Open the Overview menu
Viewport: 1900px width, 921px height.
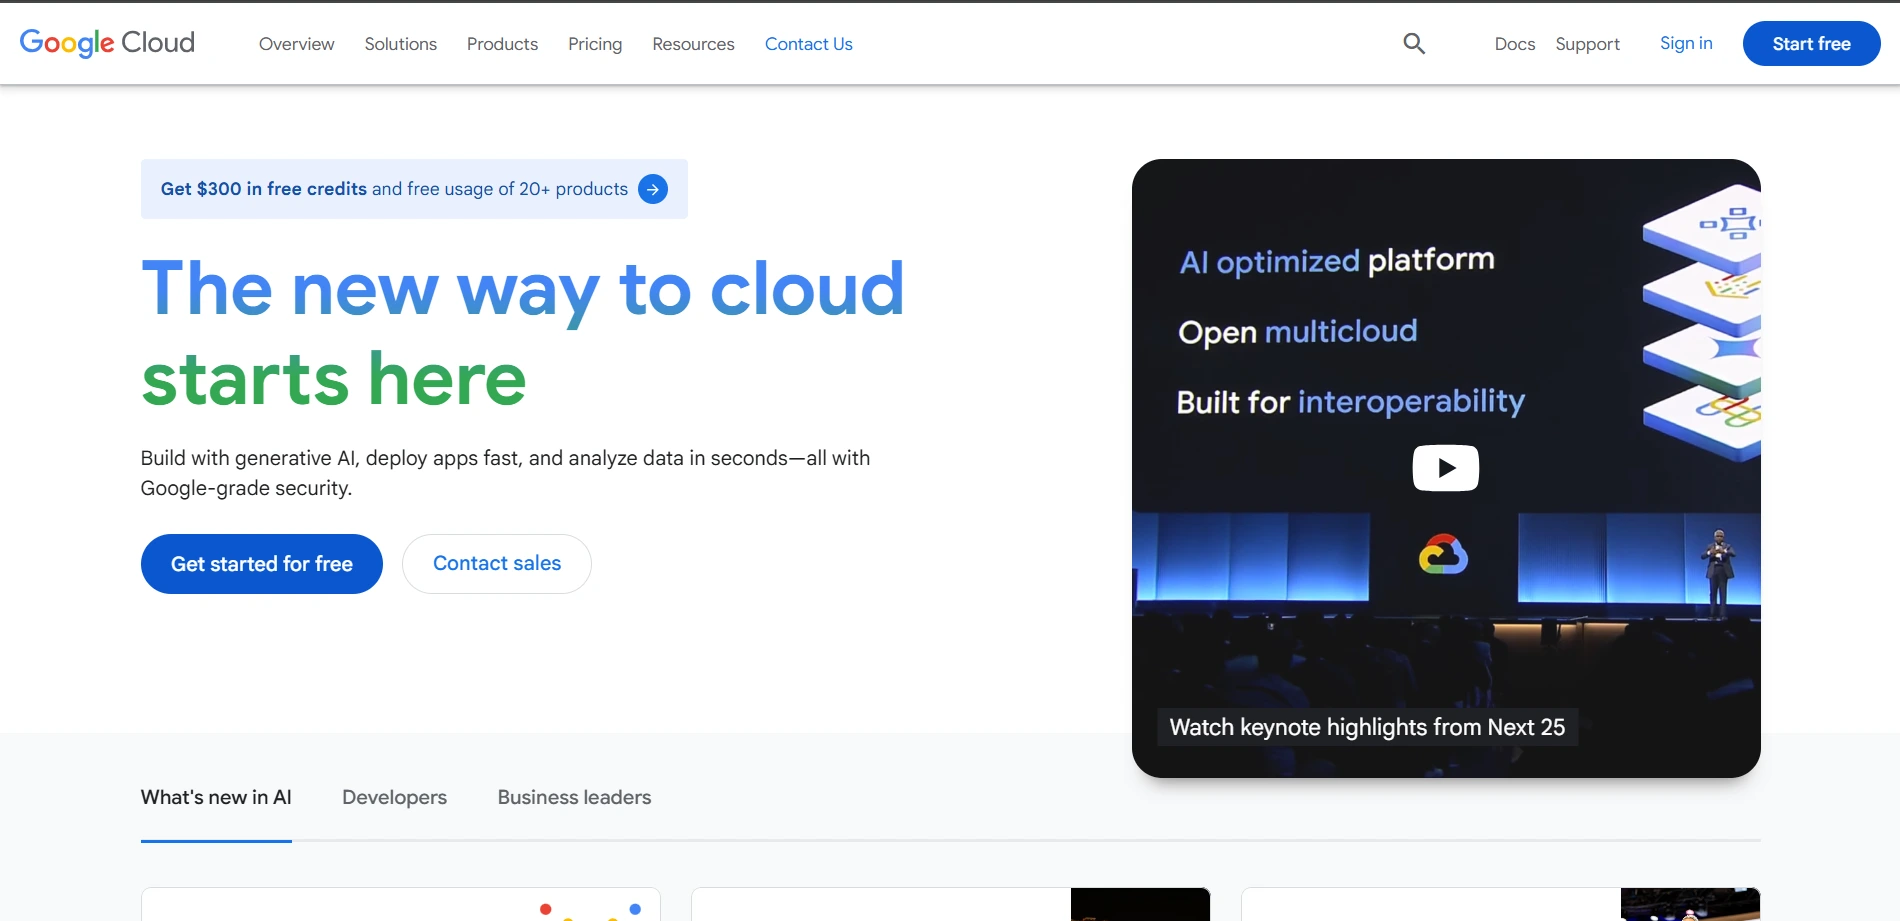coord(296,44)
